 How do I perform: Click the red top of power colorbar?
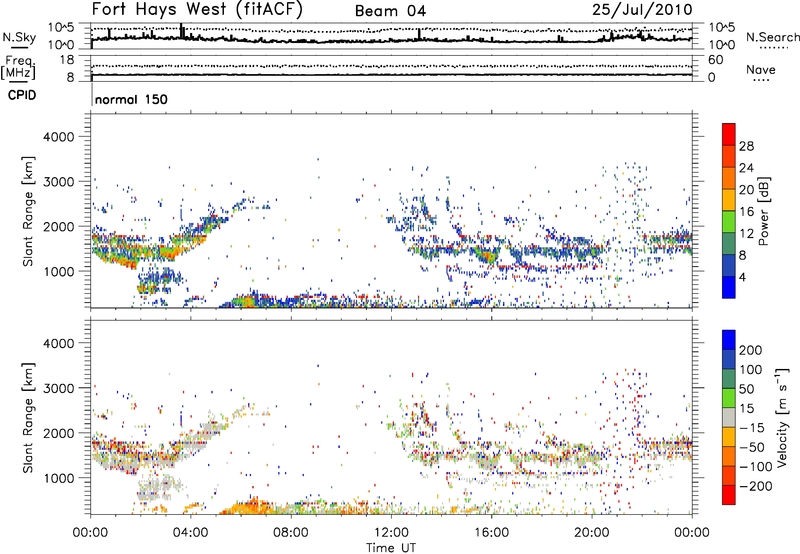pyautogui.click(x=729, y=134)
